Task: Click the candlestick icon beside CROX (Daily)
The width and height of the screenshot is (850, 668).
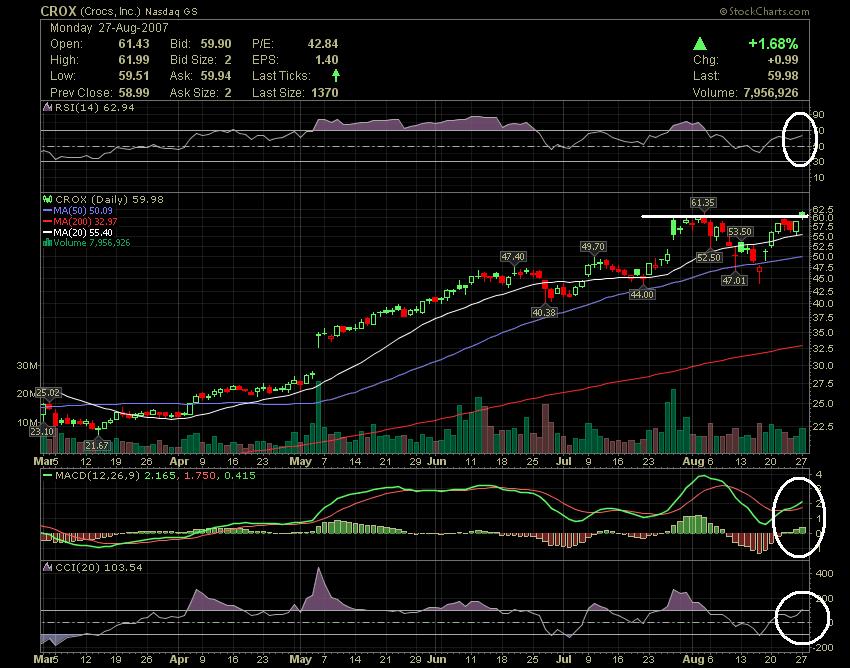Action: [x=48, y=200]
